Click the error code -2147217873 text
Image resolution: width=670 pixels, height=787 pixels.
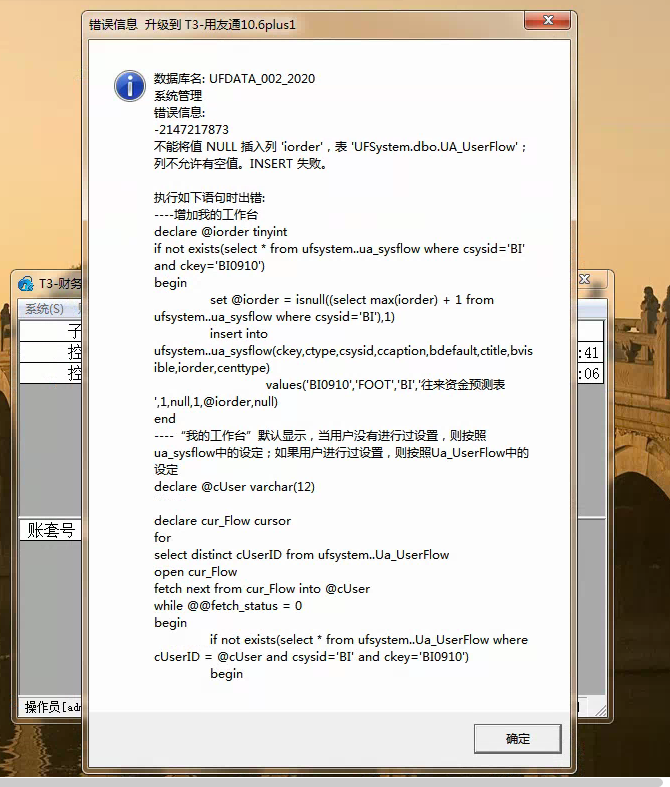tap(191, 129)
